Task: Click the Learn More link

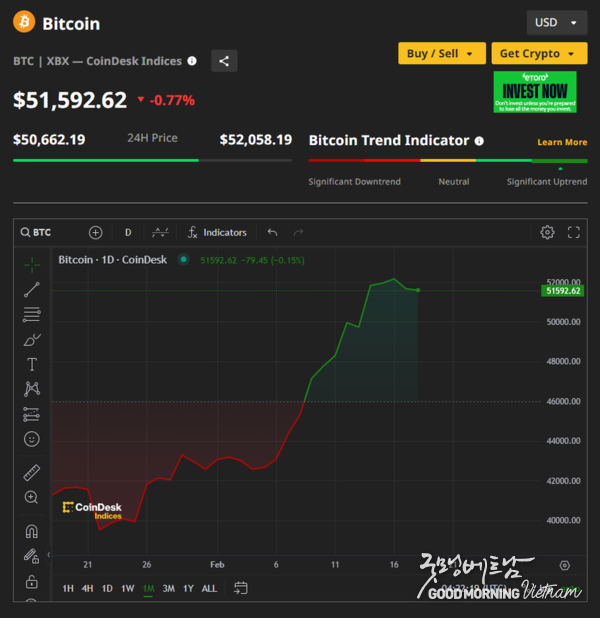Action: (562, 142)
